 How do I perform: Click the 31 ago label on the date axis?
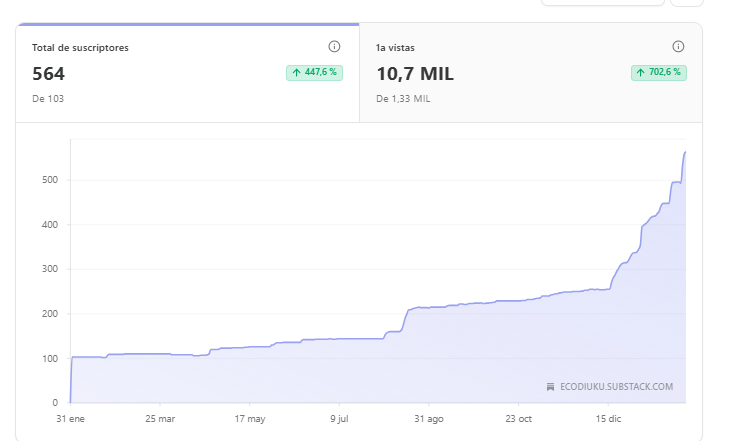428,419
